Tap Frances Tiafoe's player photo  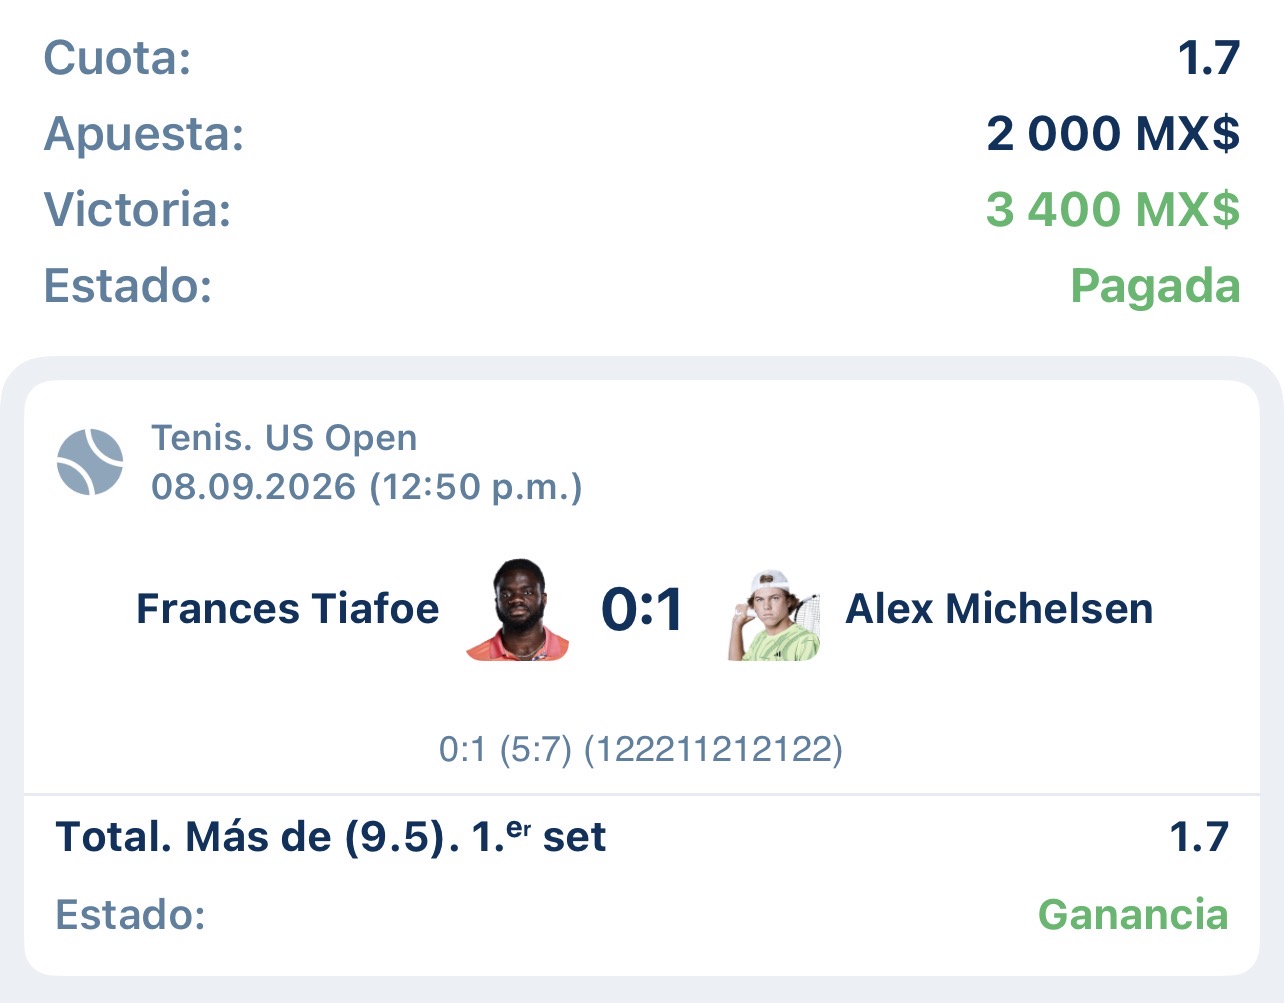tap(518, 609)
